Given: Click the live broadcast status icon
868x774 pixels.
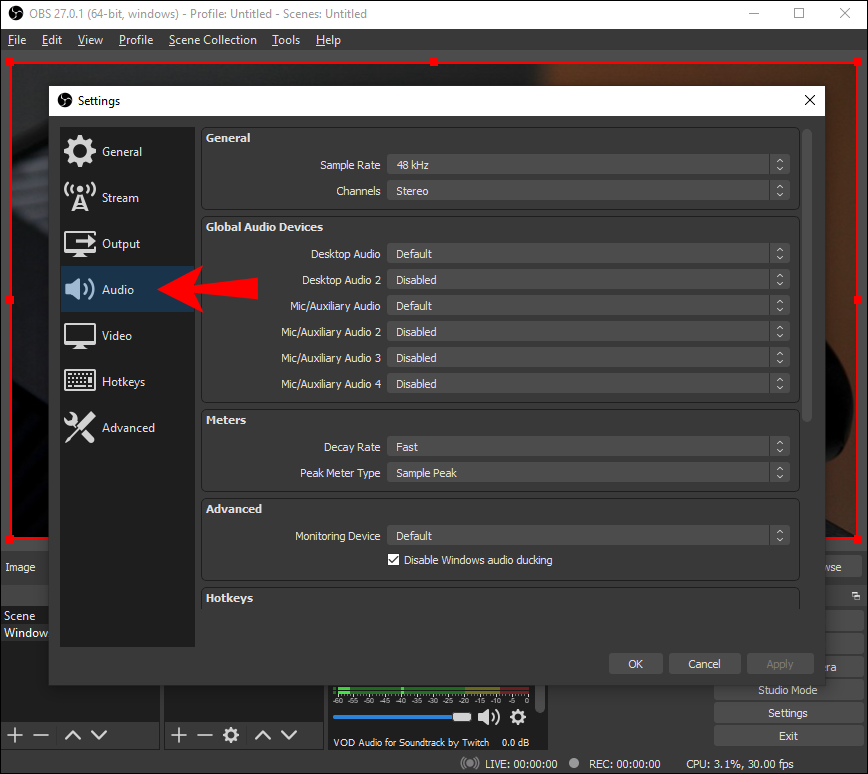Looking at the screenshot, I should (469, 763).
